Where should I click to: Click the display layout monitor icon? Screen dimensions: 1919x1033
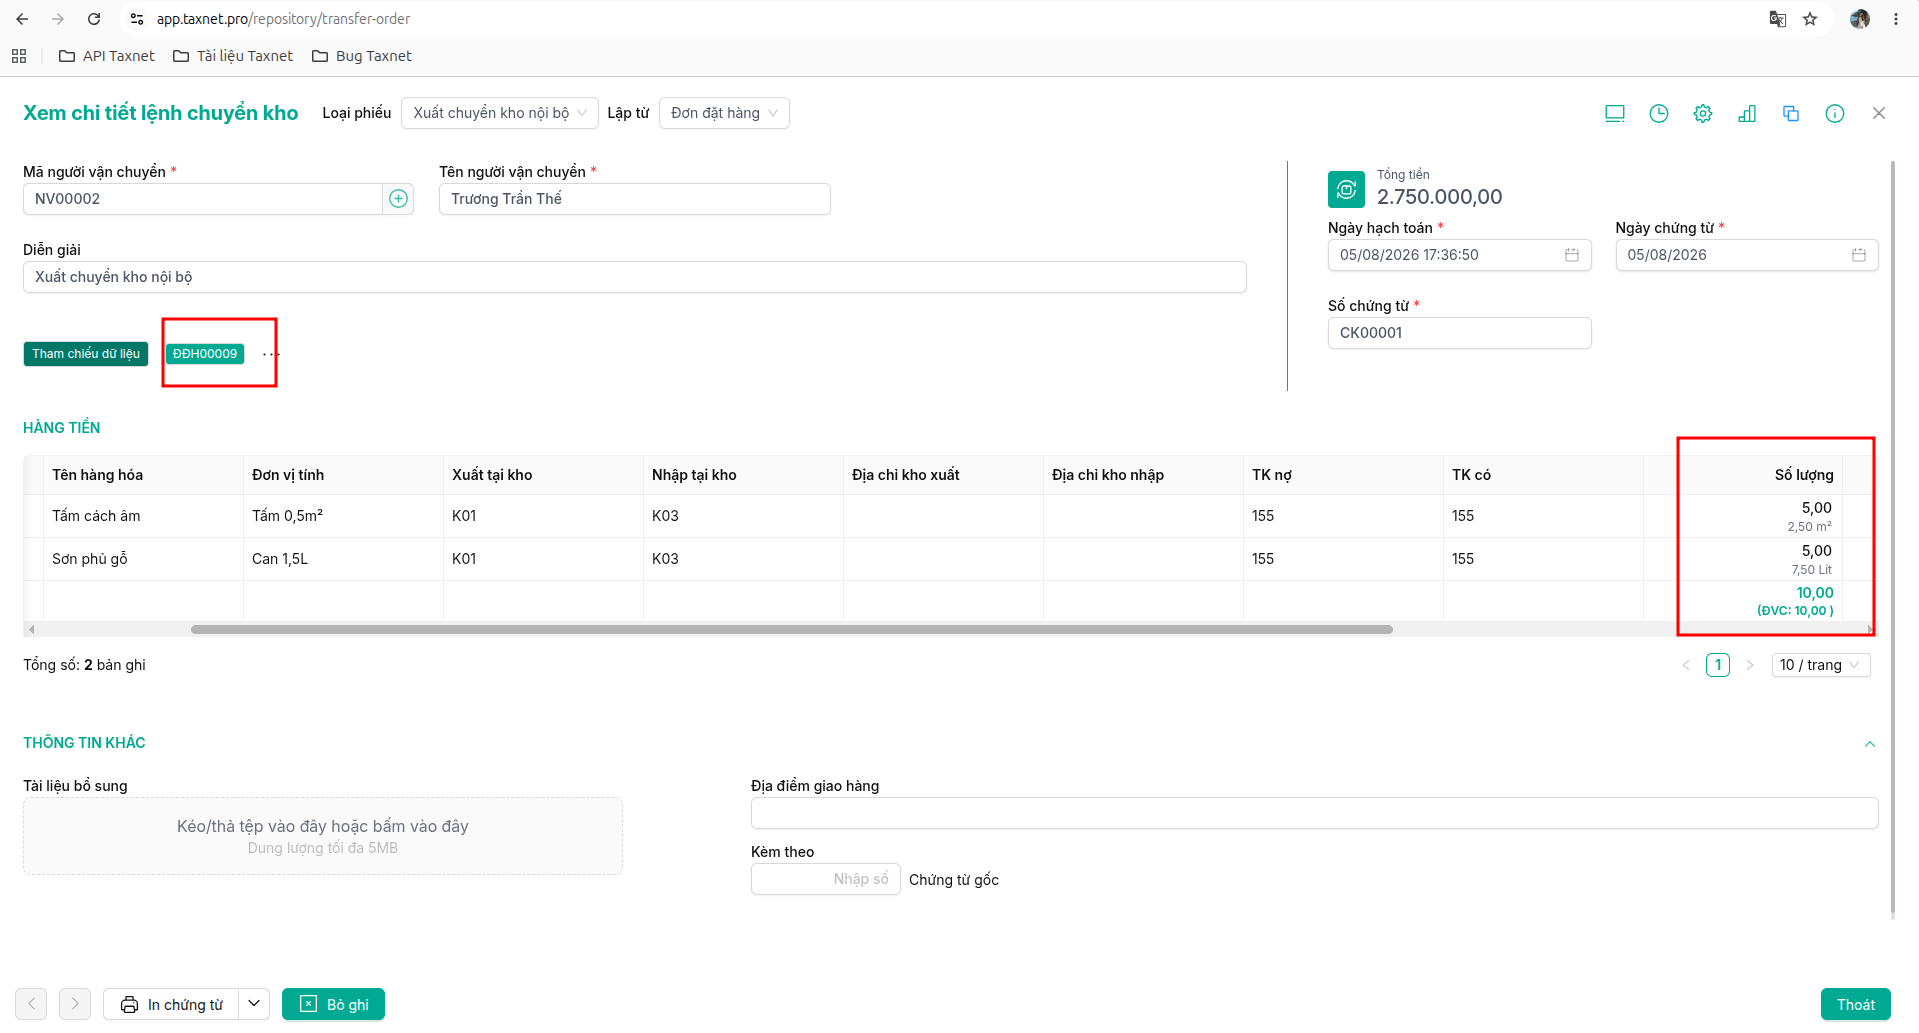tap(1615, 113)
